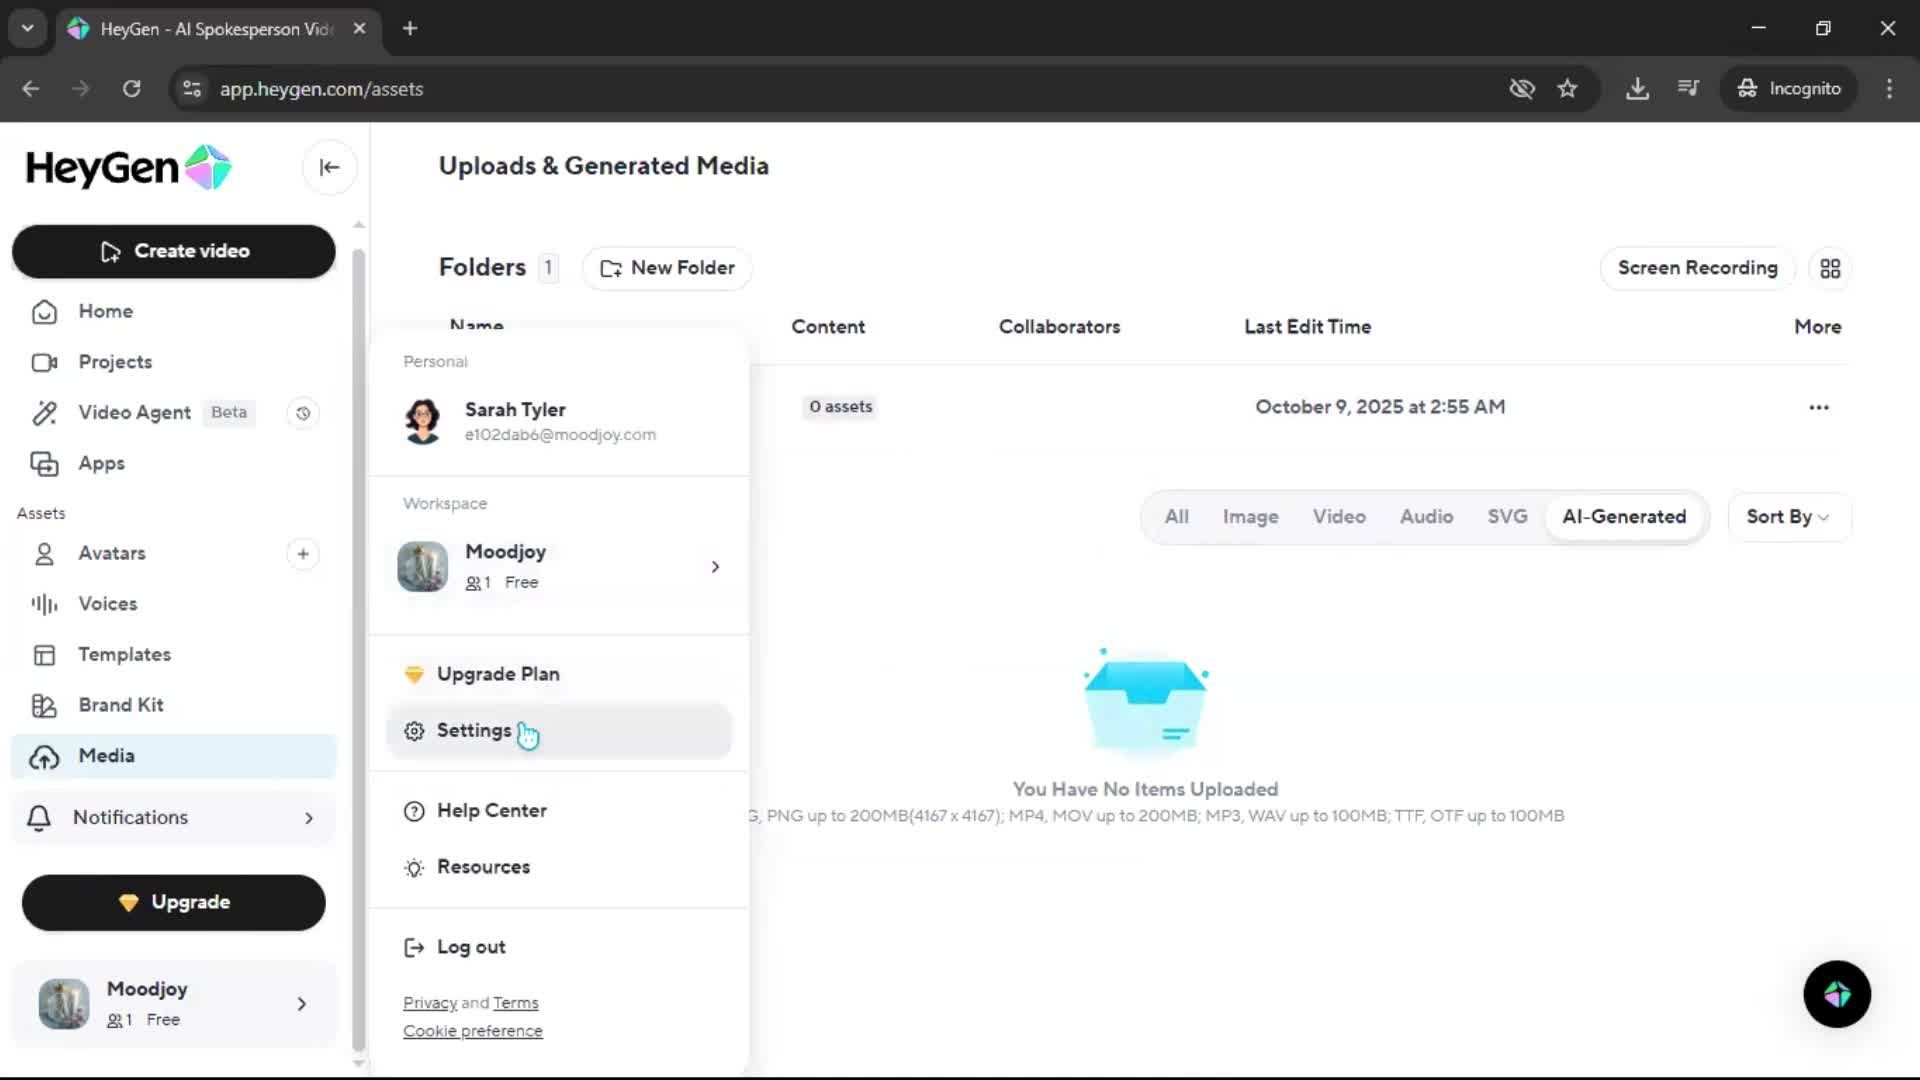Switch media filter to Image
This screenshot has width=1920, height=1080.
coord(1249,517)
